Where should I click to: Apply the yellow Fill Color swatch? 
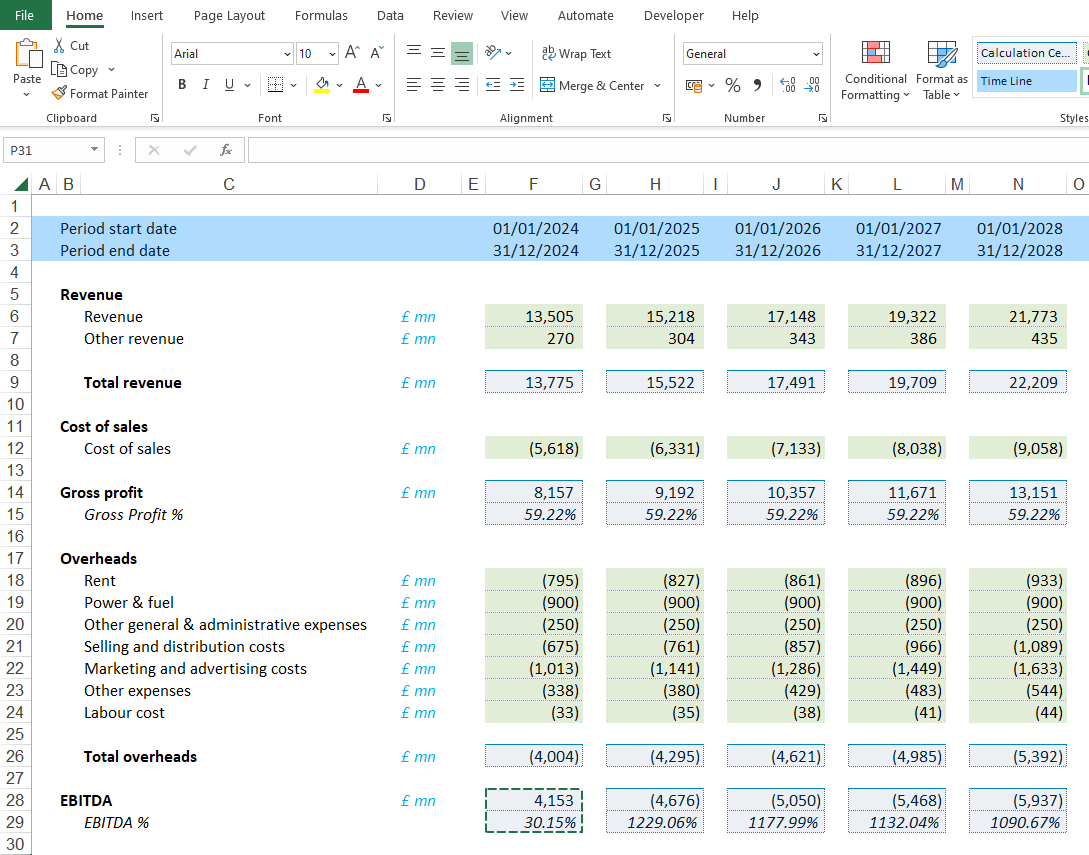click(321, 85)
